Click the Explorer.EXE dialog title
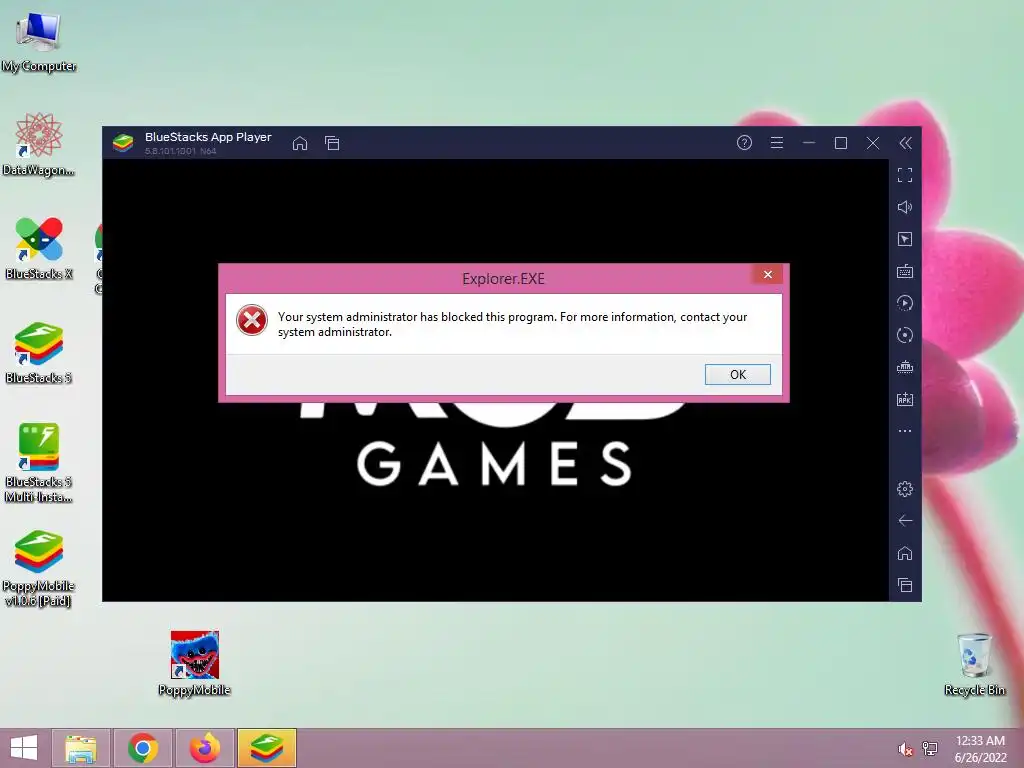The width and height of the screenshot is (1024, 768). pyautogui.click(x=503, y=279)
